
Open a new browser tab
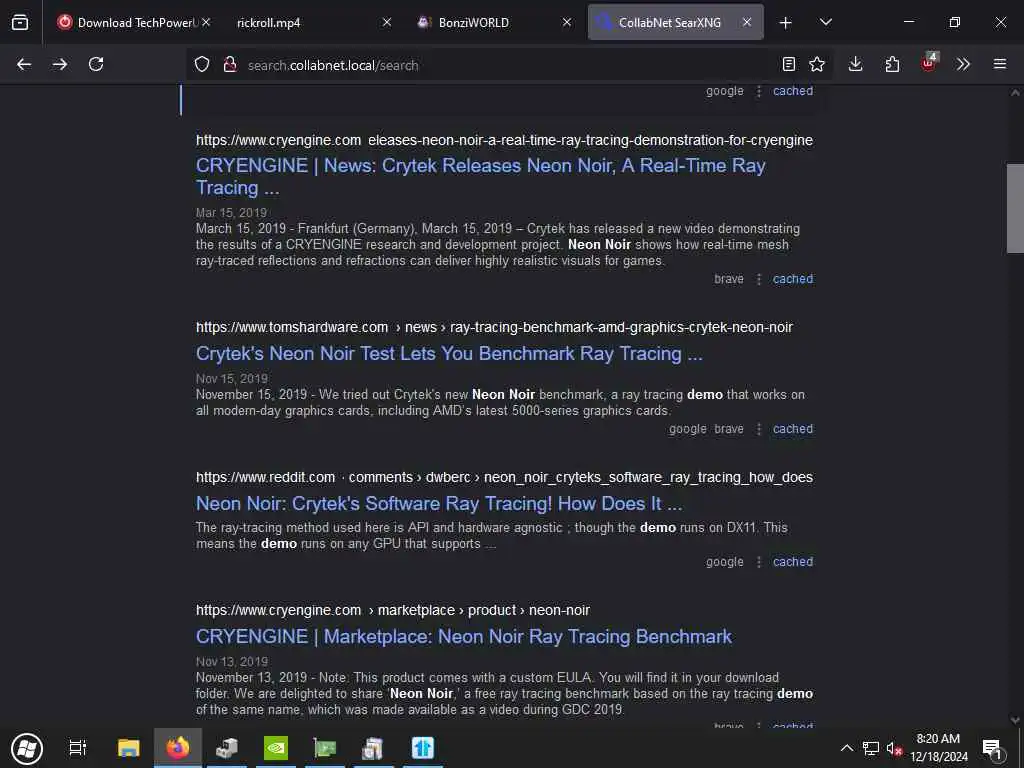pyautogui.click(x=786, y=23)
